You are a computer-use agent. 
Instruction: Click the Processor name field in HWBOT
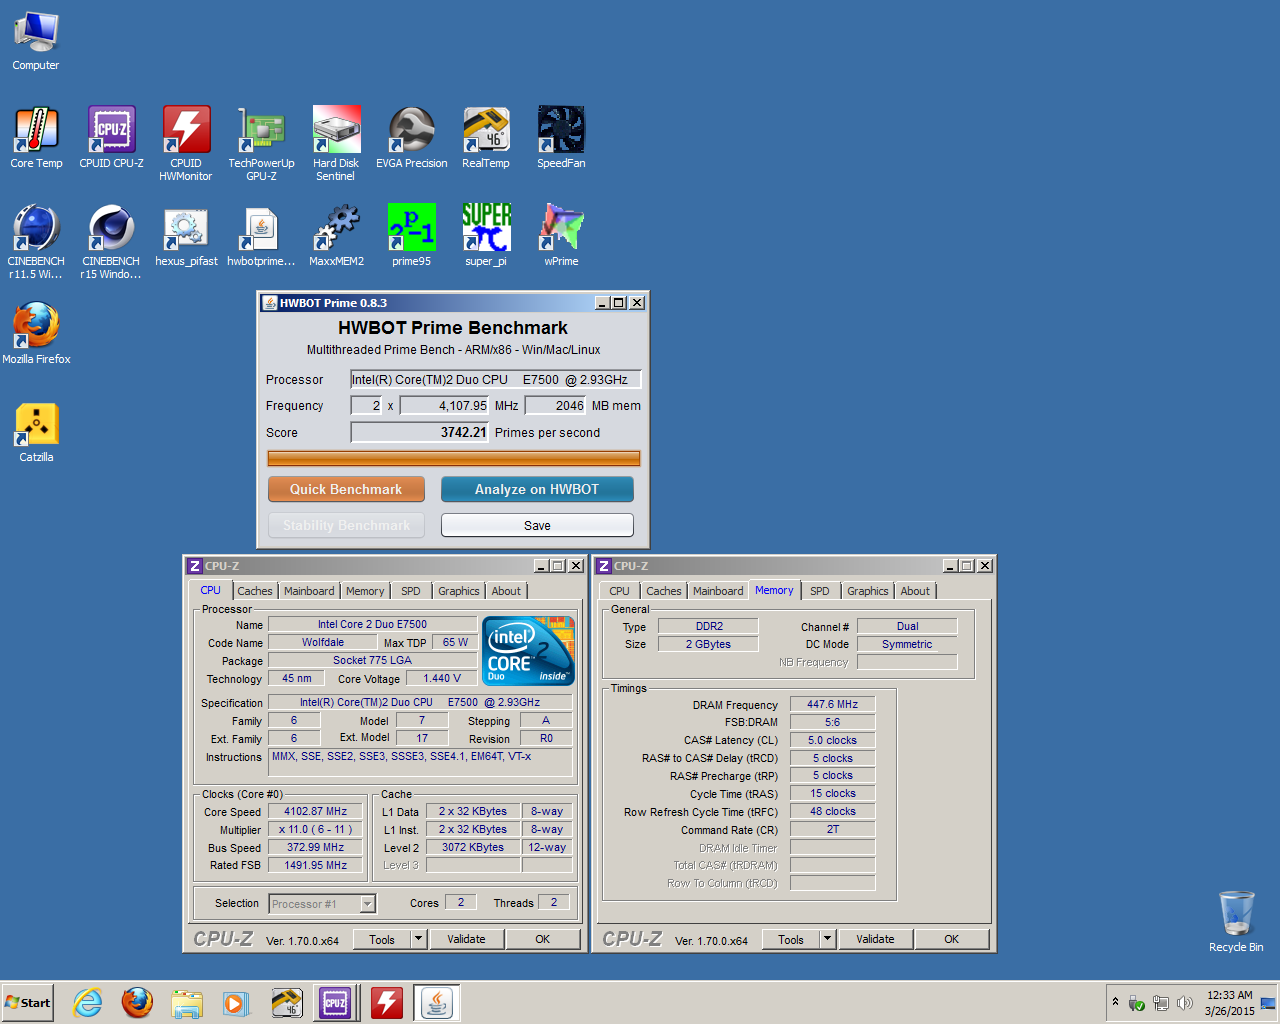[x=495, y=379]
